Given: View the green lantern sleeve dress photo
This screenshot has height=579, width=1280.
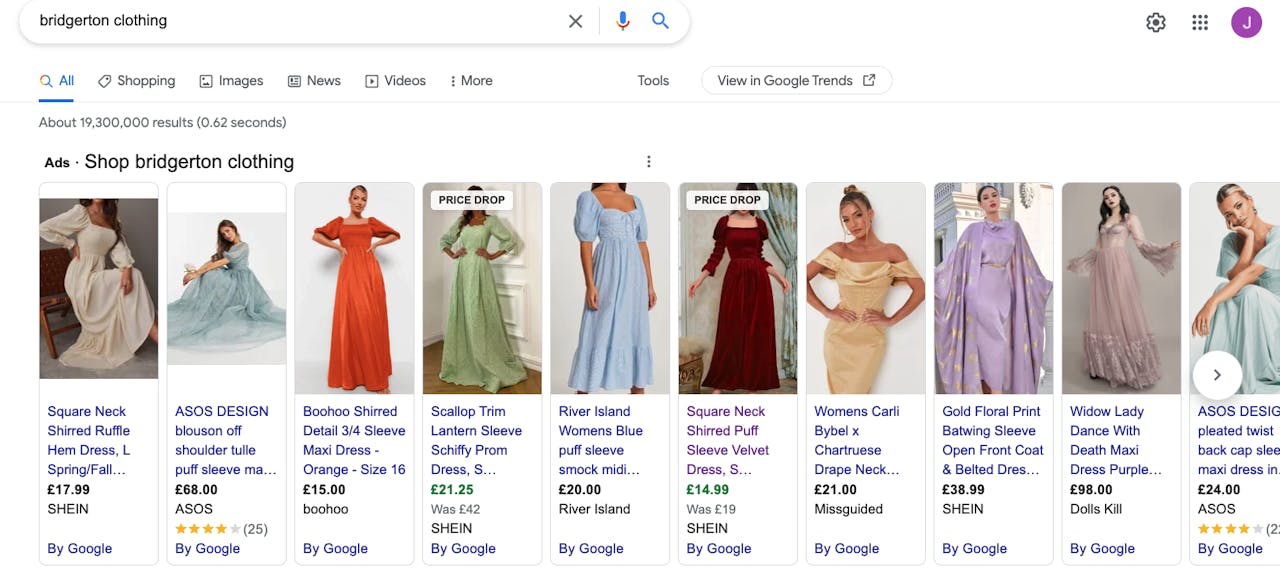Looking at the screenshot, I should pos(482,288).
